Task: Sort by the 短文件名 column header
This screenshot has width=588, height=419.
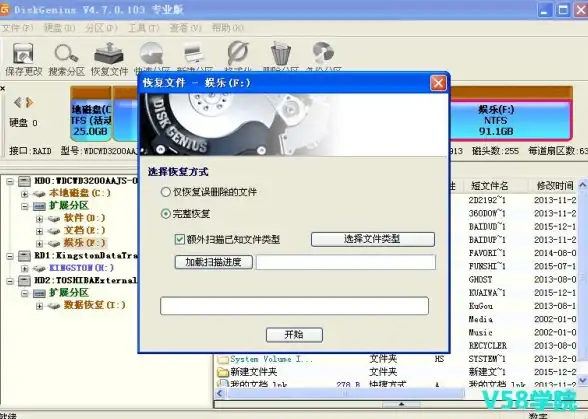Action: [x=490, y=185]
